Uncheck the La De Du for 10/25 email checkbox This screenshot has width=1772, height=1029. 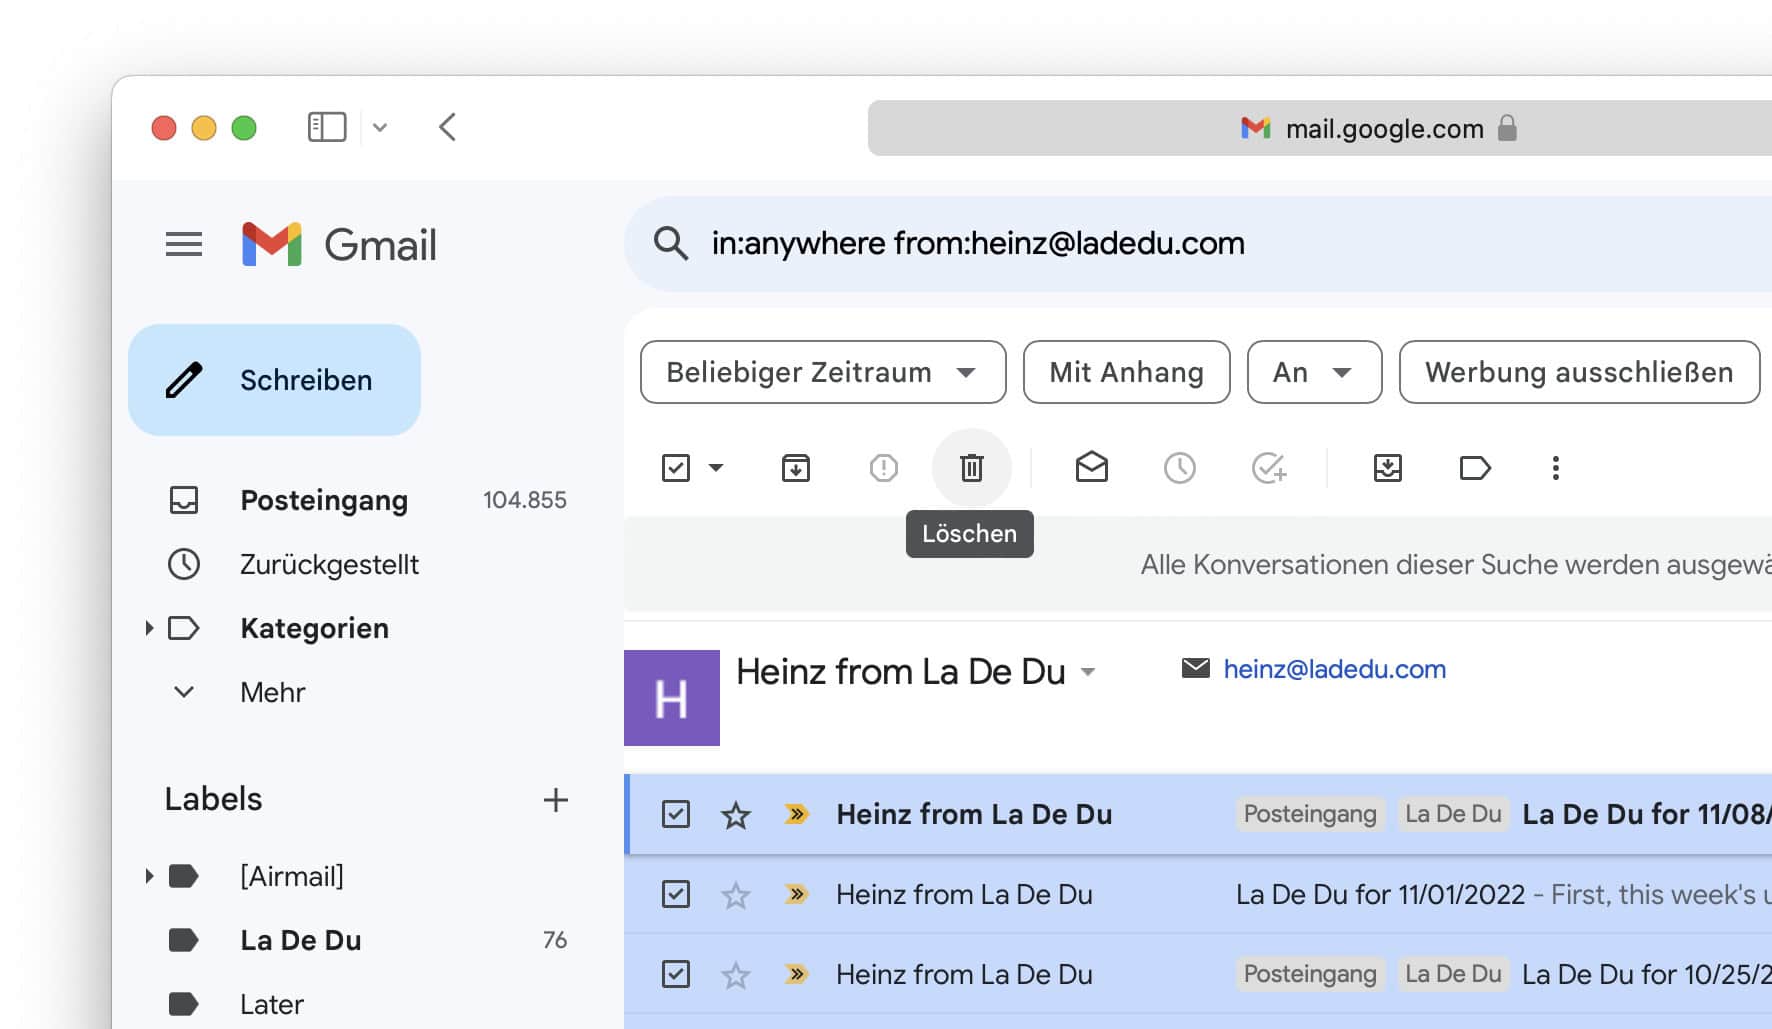coord(676,974)
